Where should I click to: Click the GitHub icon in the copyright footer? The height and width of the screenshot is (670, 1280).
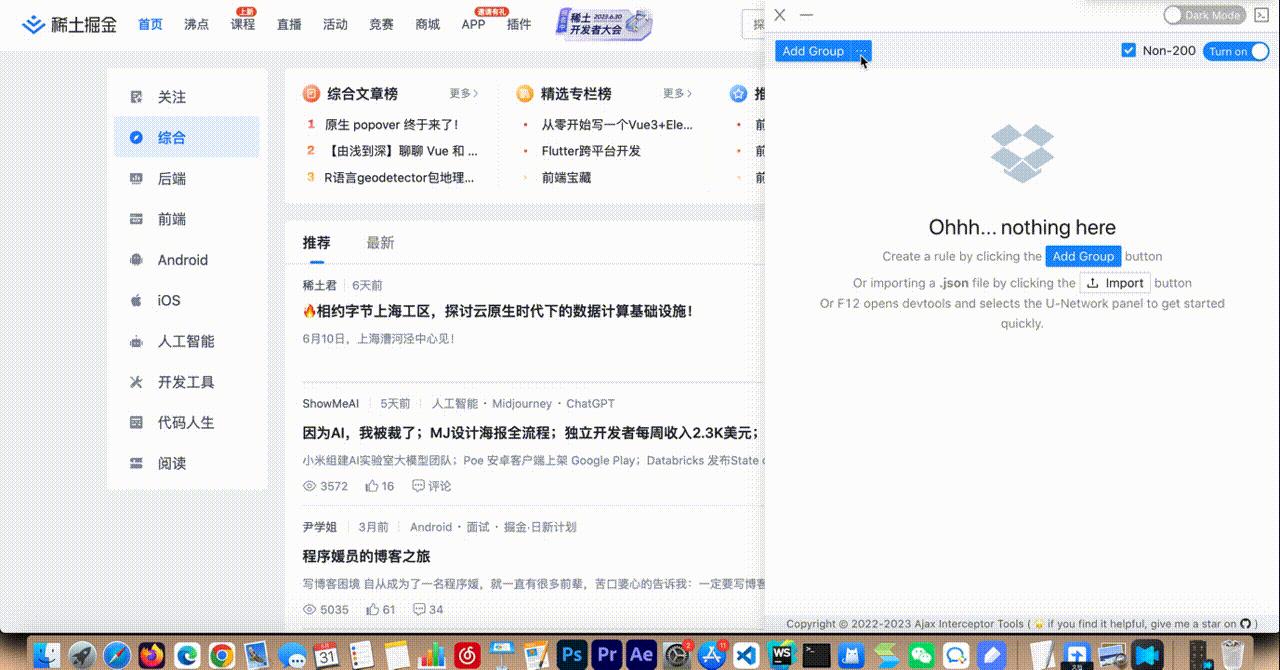1247,623
